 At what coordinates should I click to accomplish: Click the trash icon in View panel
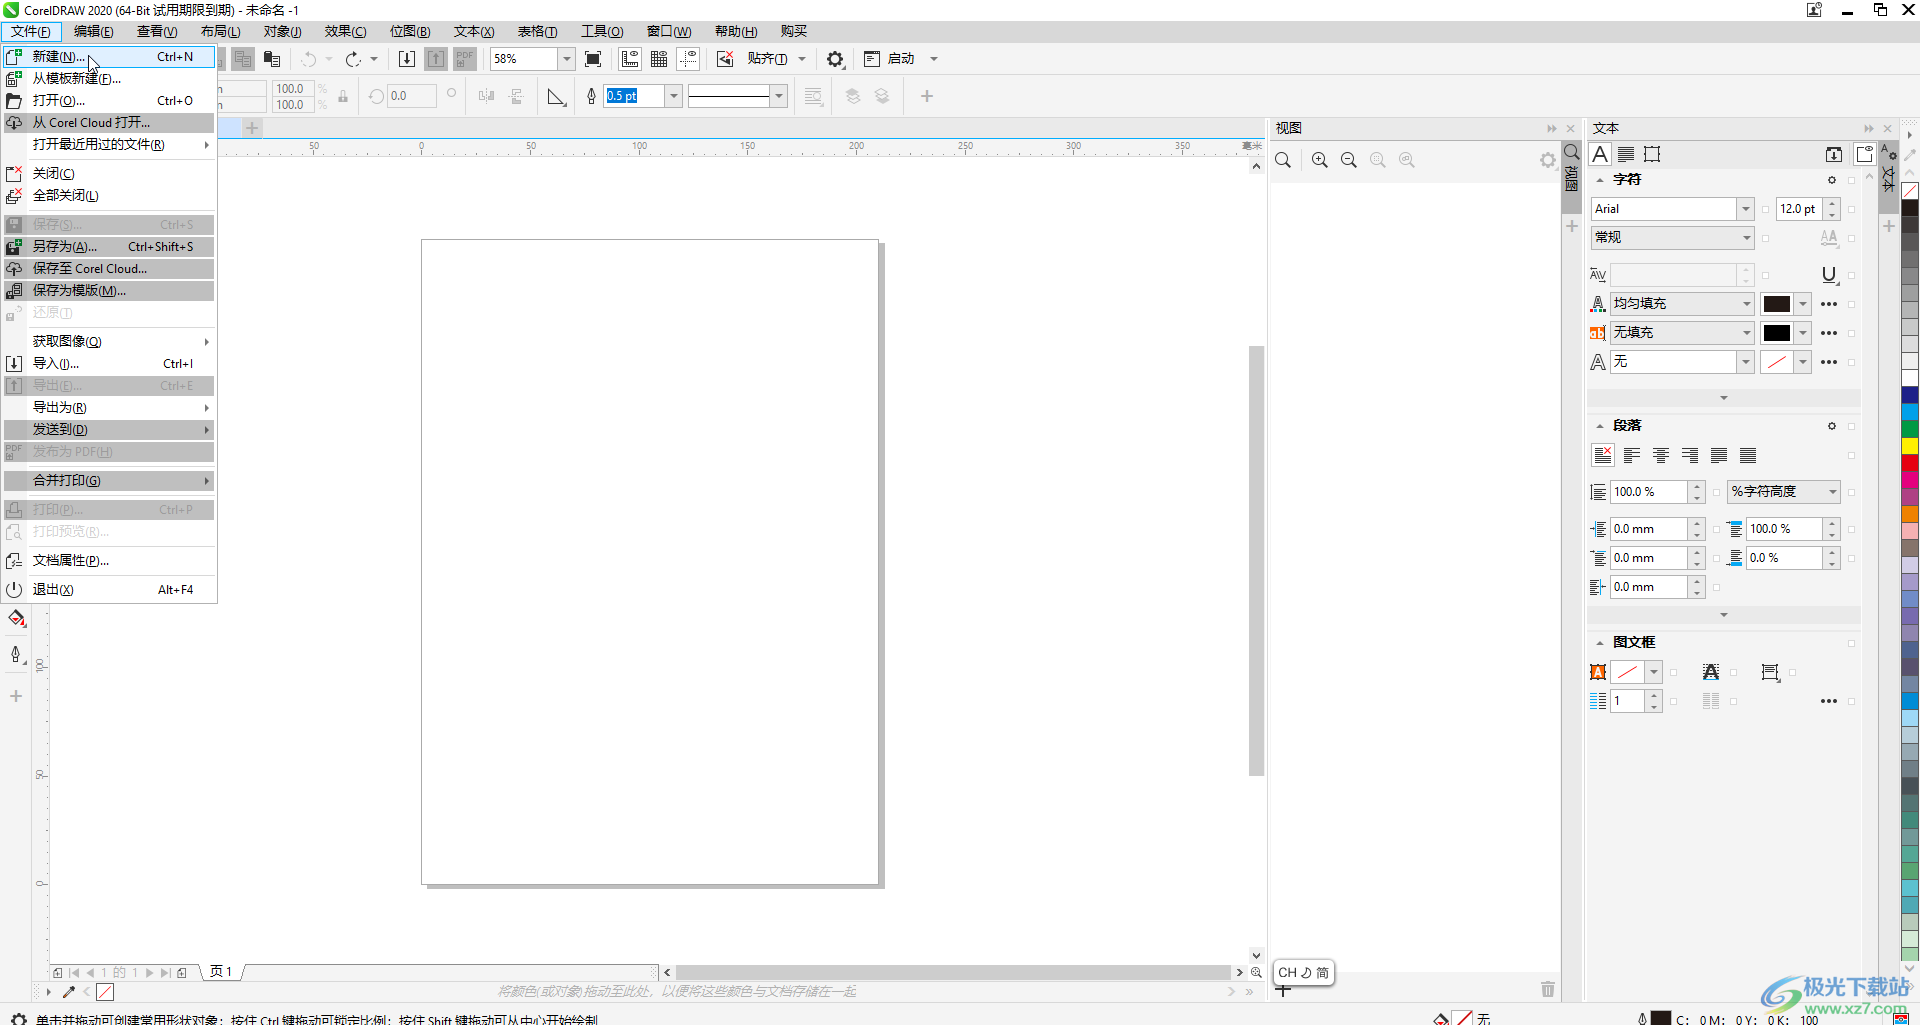click(x=1548, y=989)
